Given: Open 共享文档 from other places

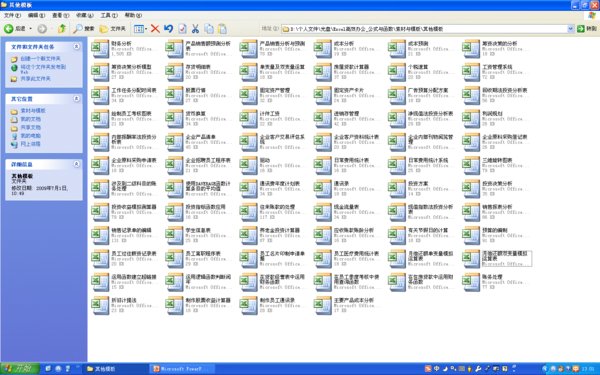Looking at the screenshot, I should 31,127.
